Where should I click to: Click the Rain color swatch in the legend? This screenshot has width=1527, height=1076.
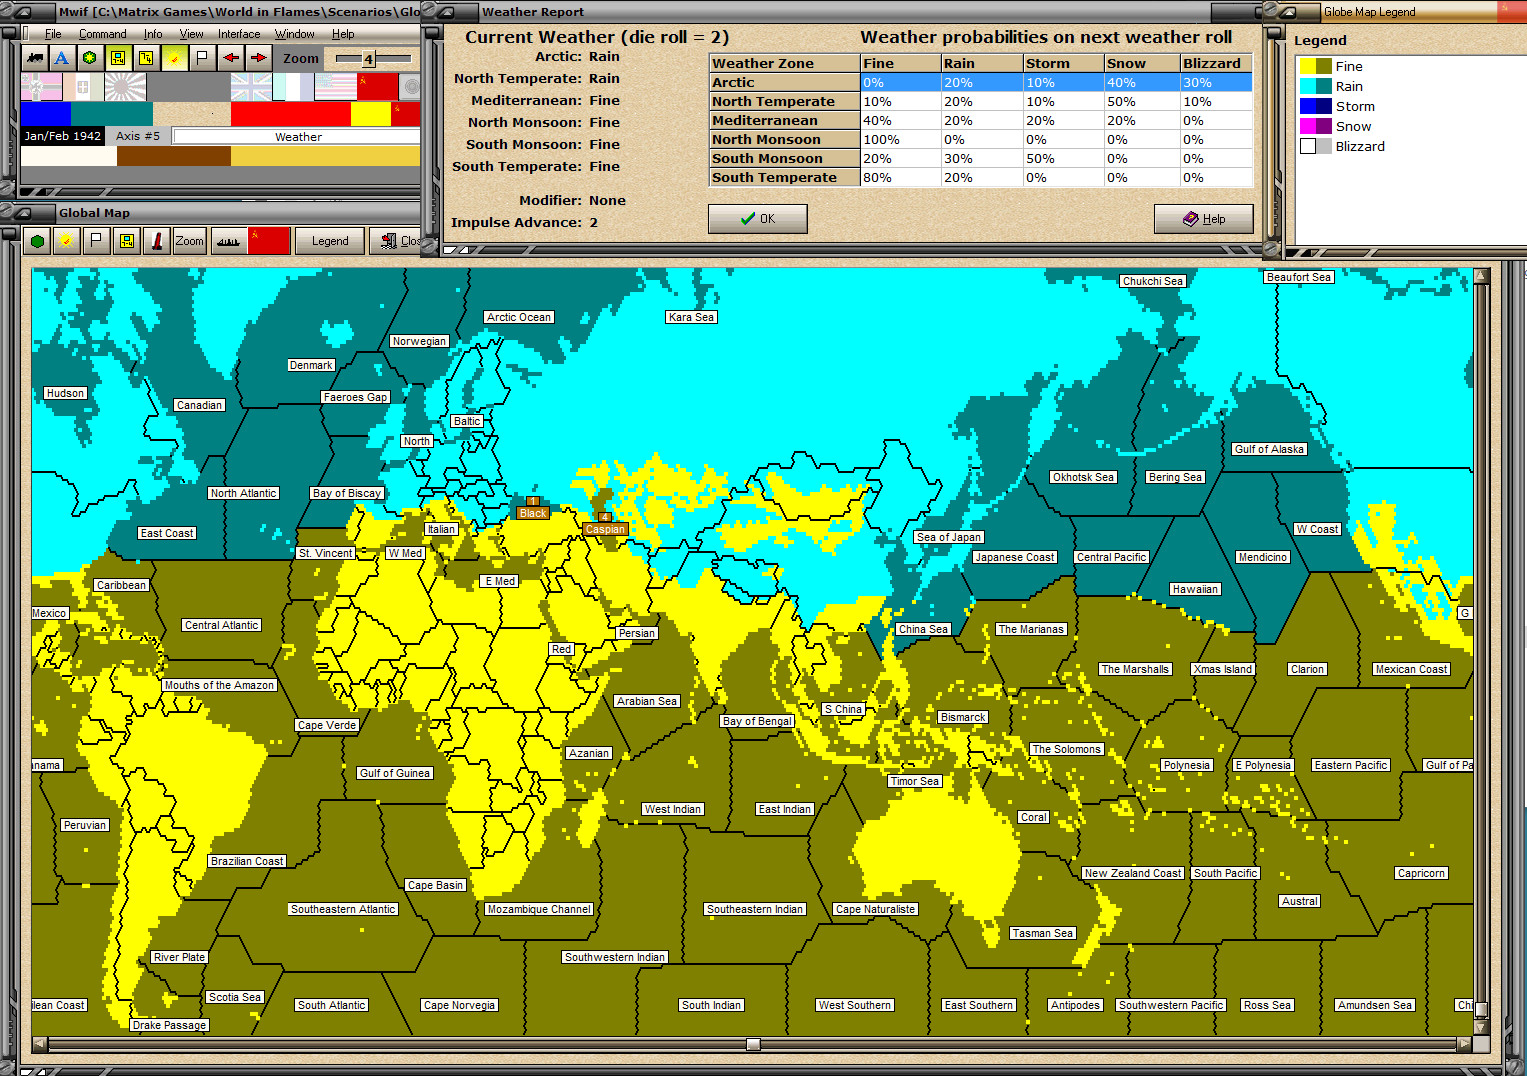[x=1315, y=86]
